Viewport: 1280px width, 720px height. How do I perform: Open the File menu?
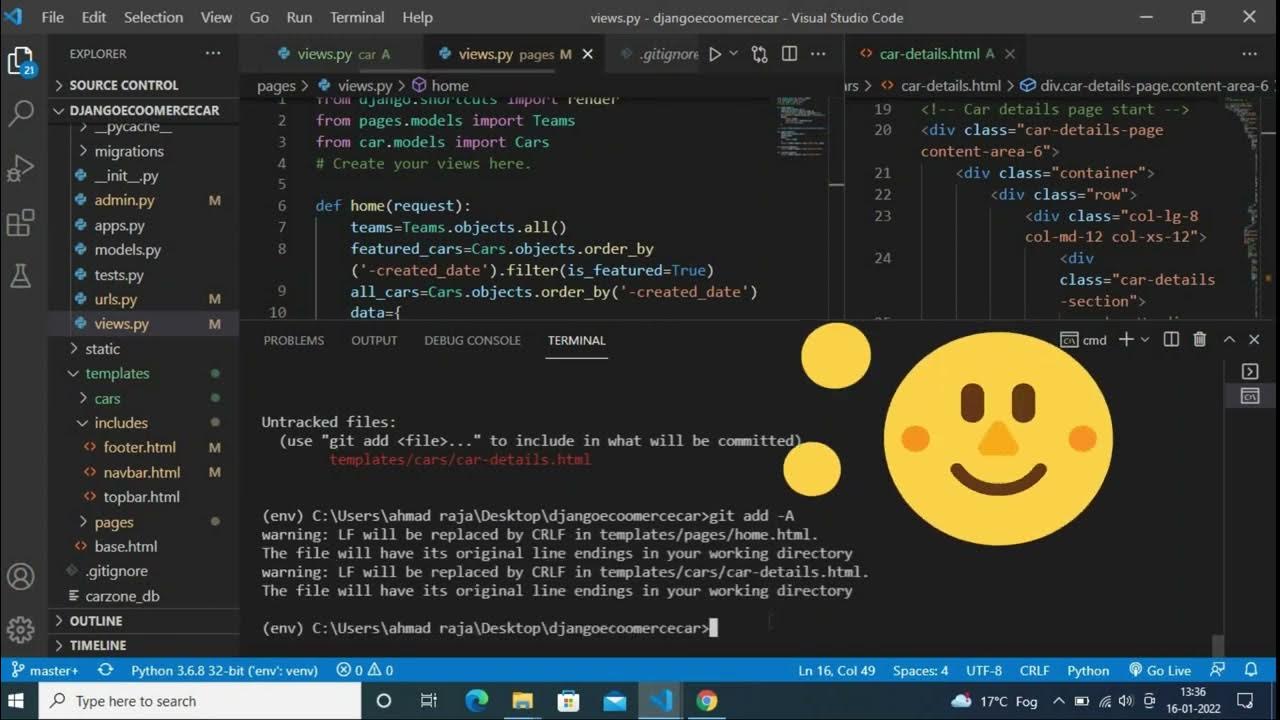[x=53, y=17]
